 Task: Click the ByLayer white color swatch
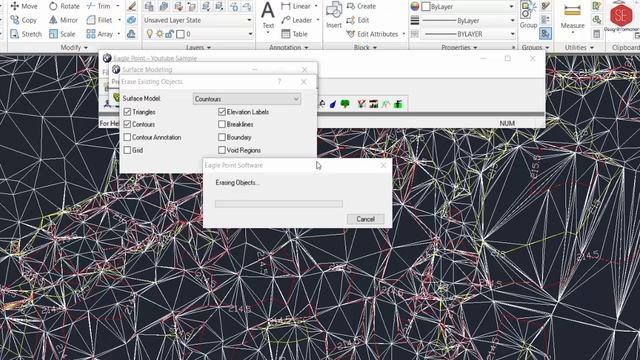pyautogui.click(x=426, y=7)
